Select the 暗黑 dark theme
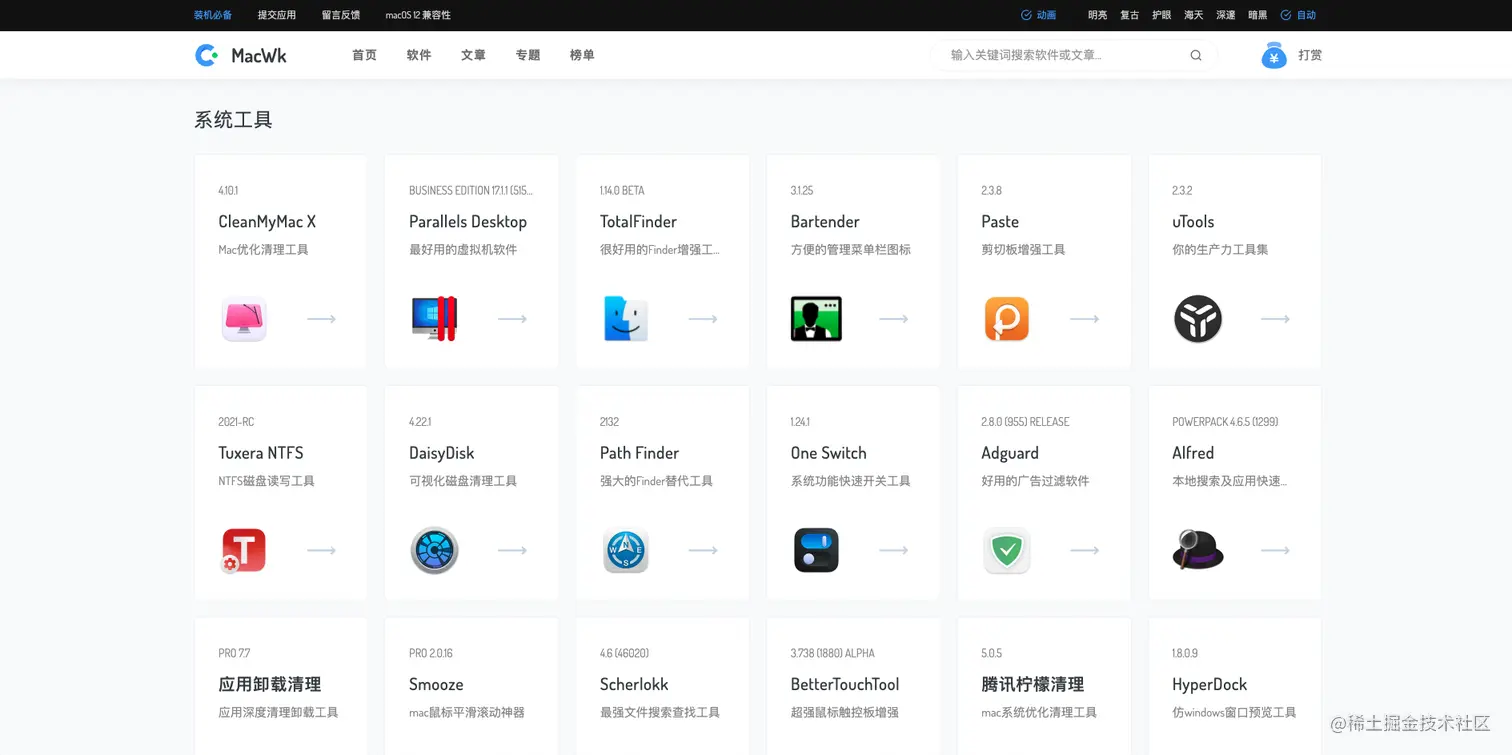 1257,15
